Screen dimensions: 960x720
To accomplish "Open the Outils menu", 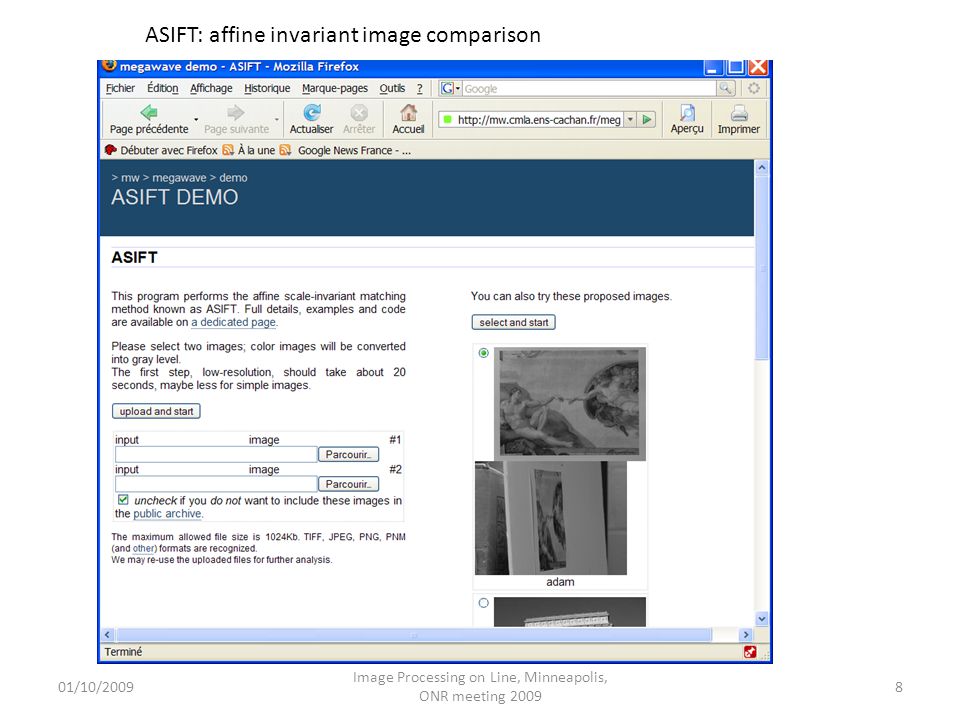I will (392, 88).
